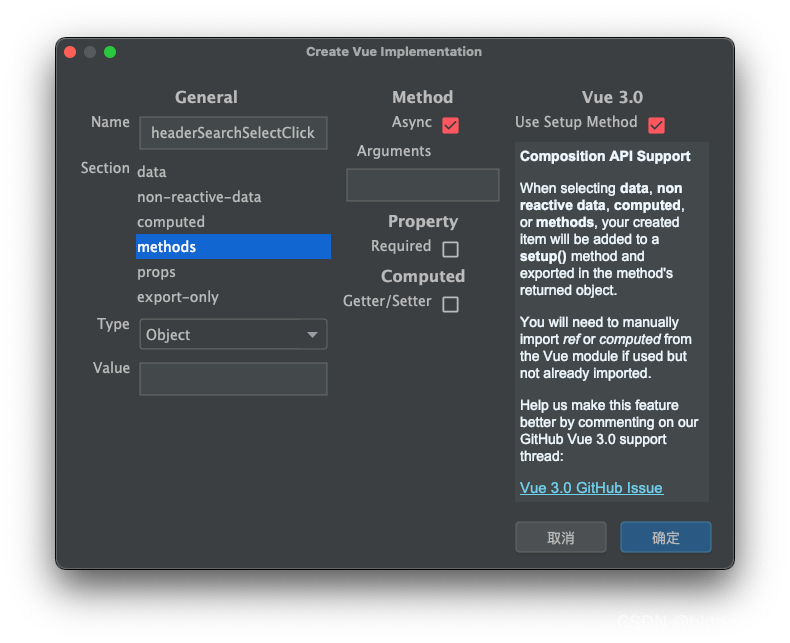
Task: Open the Type dropdown showing Object
Action: point(233,334)
